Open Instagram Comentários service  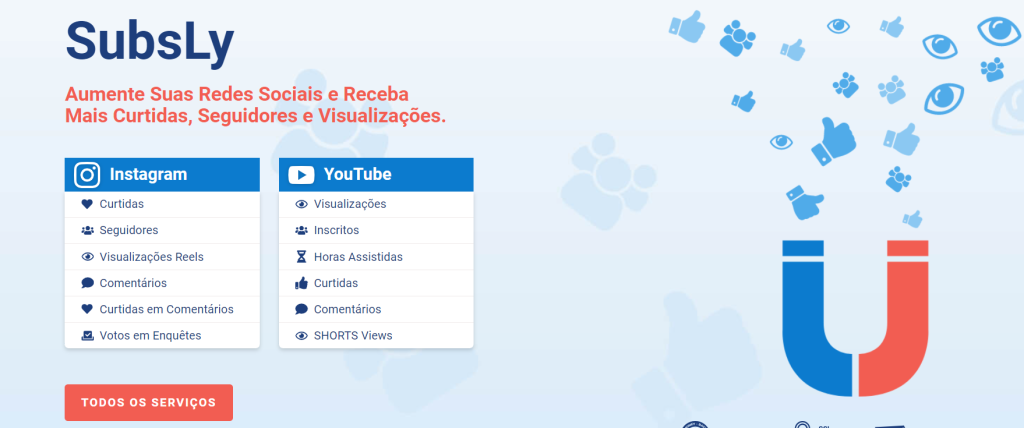pyautogui.click(x=162, y=283)
